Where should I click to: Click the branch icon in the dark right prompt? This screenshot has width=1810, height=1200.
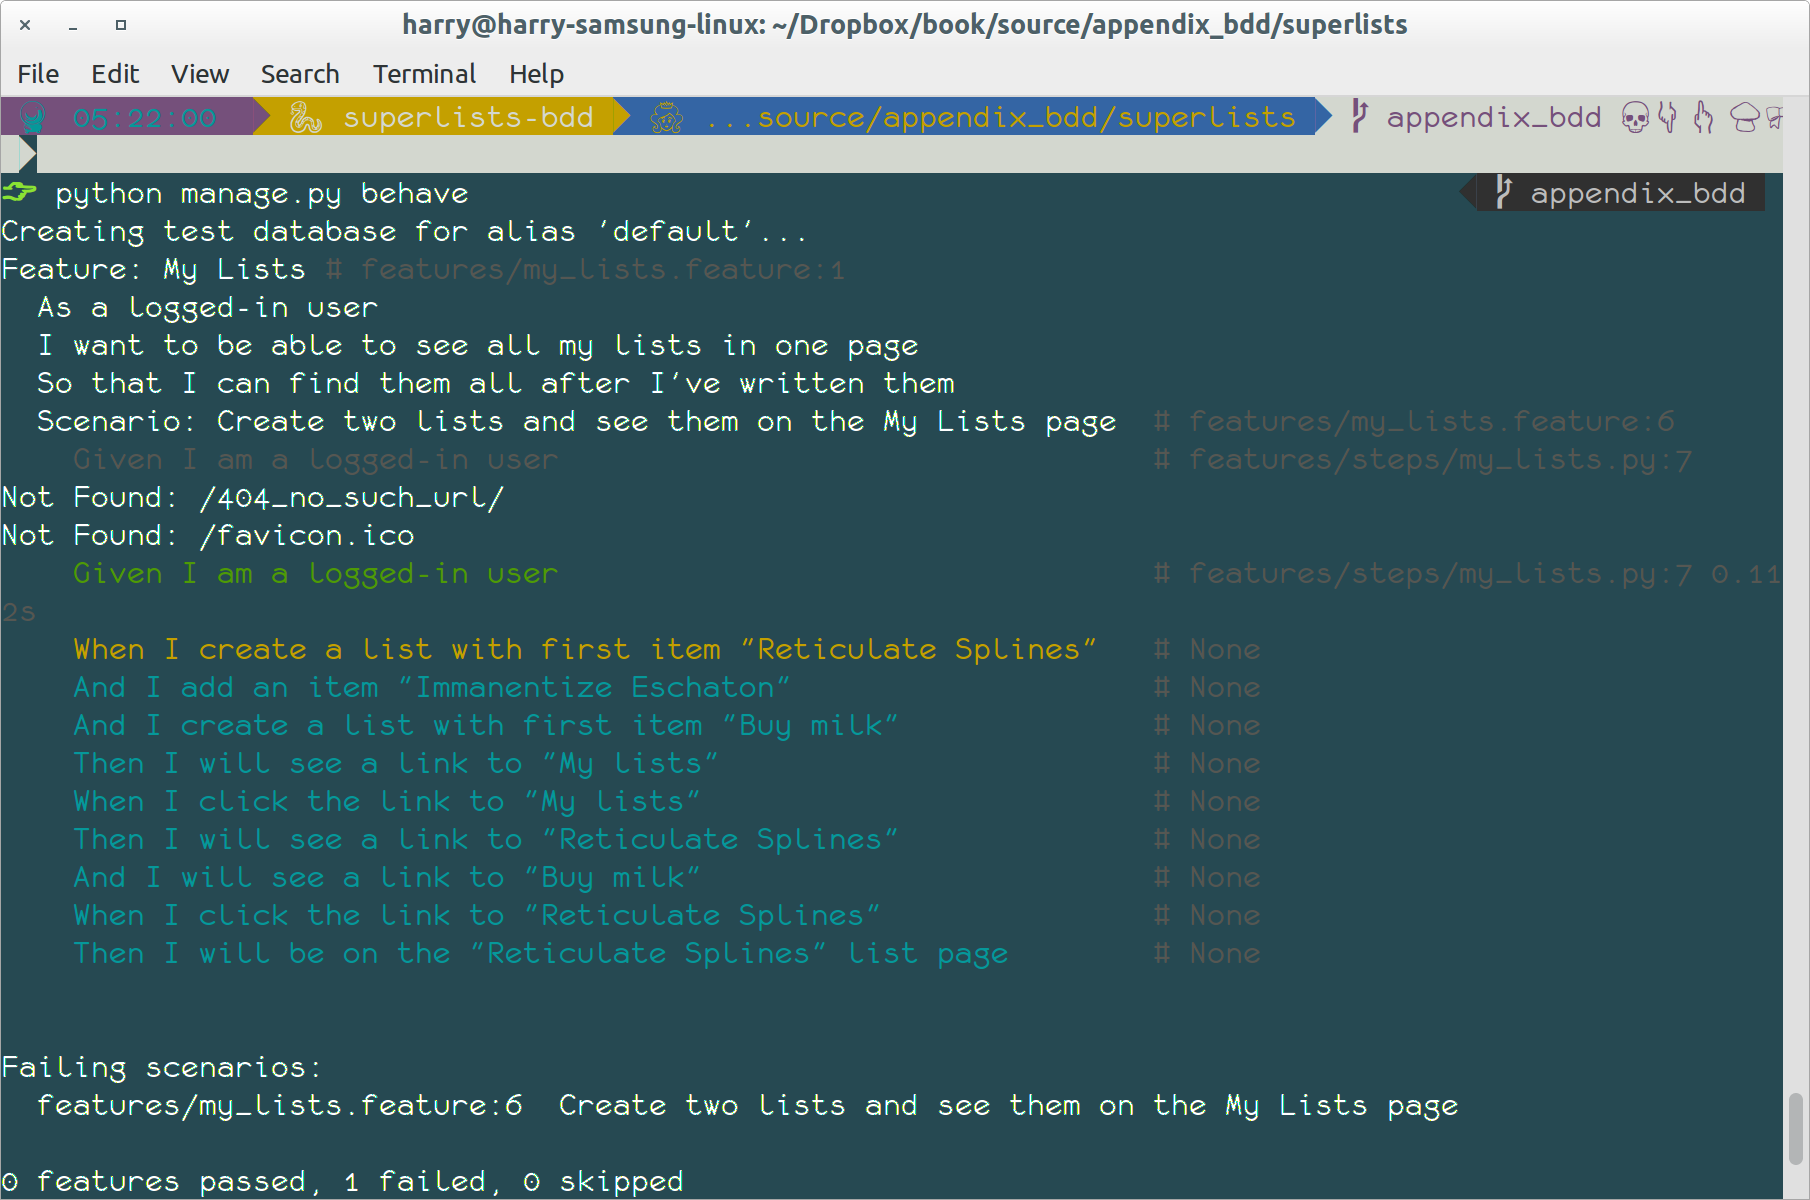(x=1503, y=192)
